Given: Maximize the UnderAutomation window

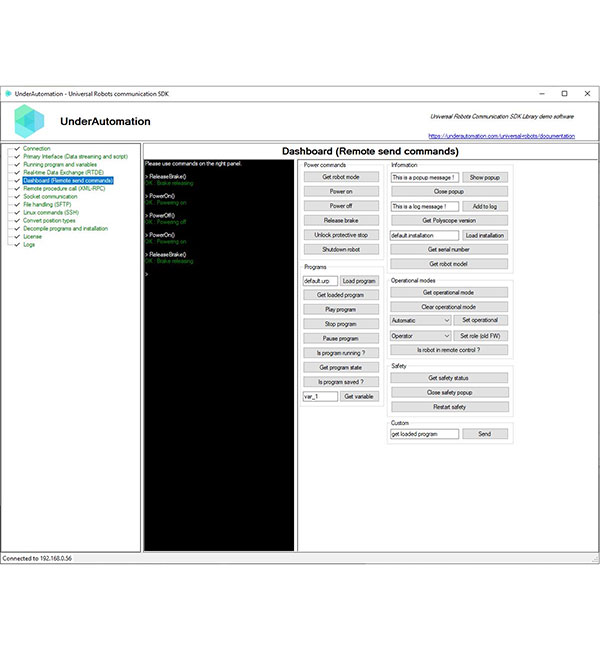Looking at the screenshot, I should 564,94.
